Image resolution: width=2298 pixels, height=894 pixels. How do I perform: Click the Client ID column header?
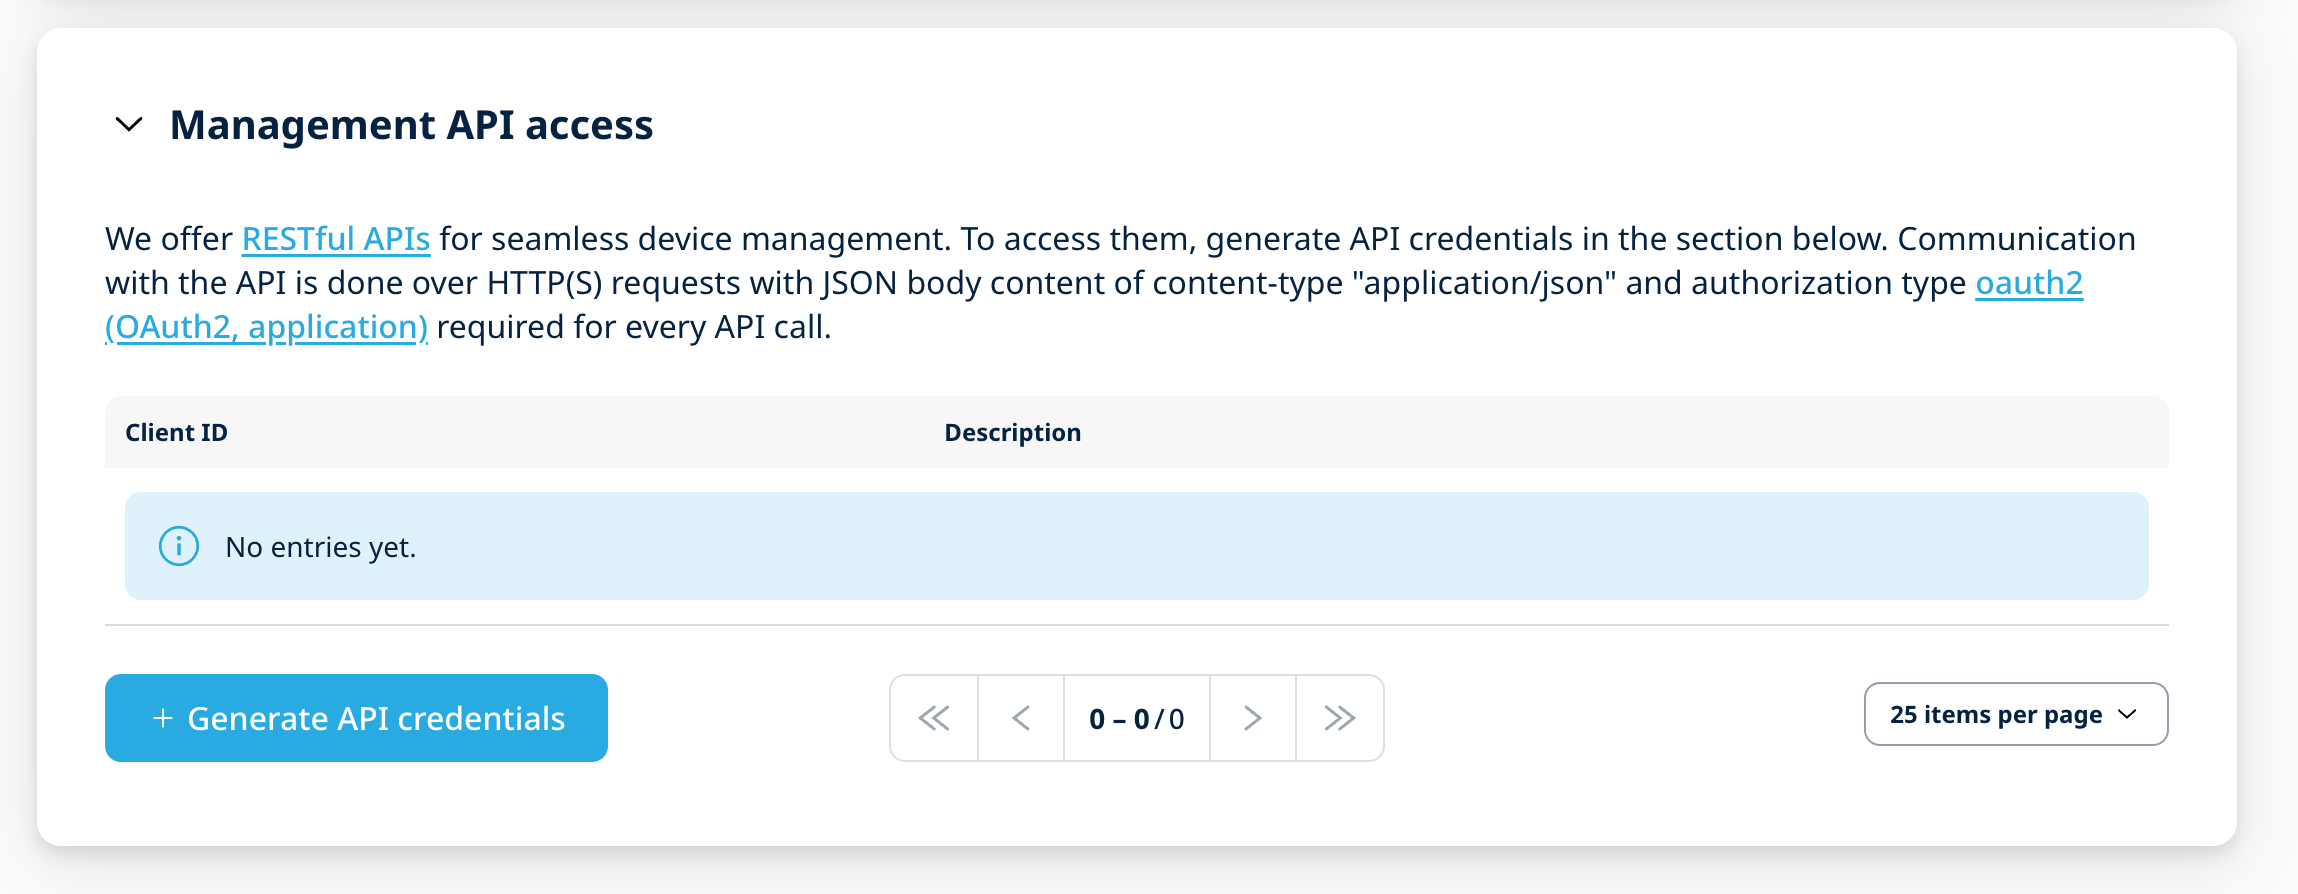tap(176, 432)
